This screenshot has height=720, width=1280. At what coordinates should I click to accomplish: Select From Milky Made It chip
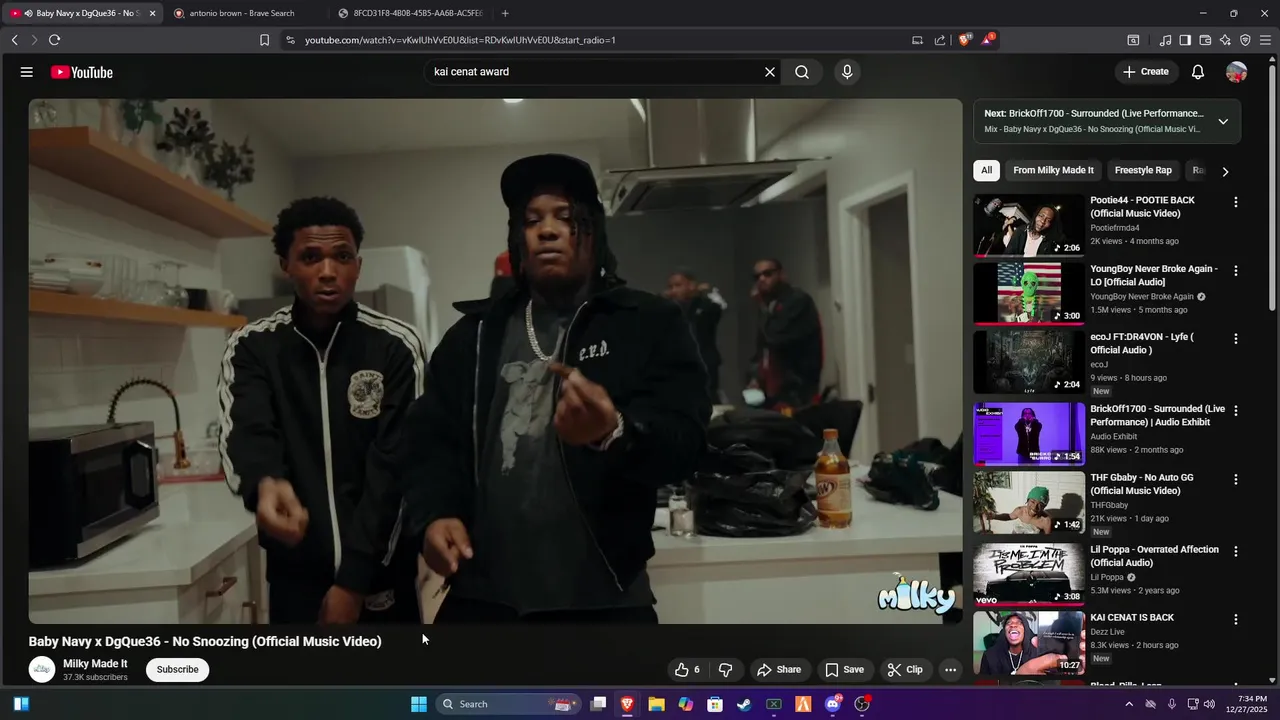pyautogui.click(x=1053, y=170)
